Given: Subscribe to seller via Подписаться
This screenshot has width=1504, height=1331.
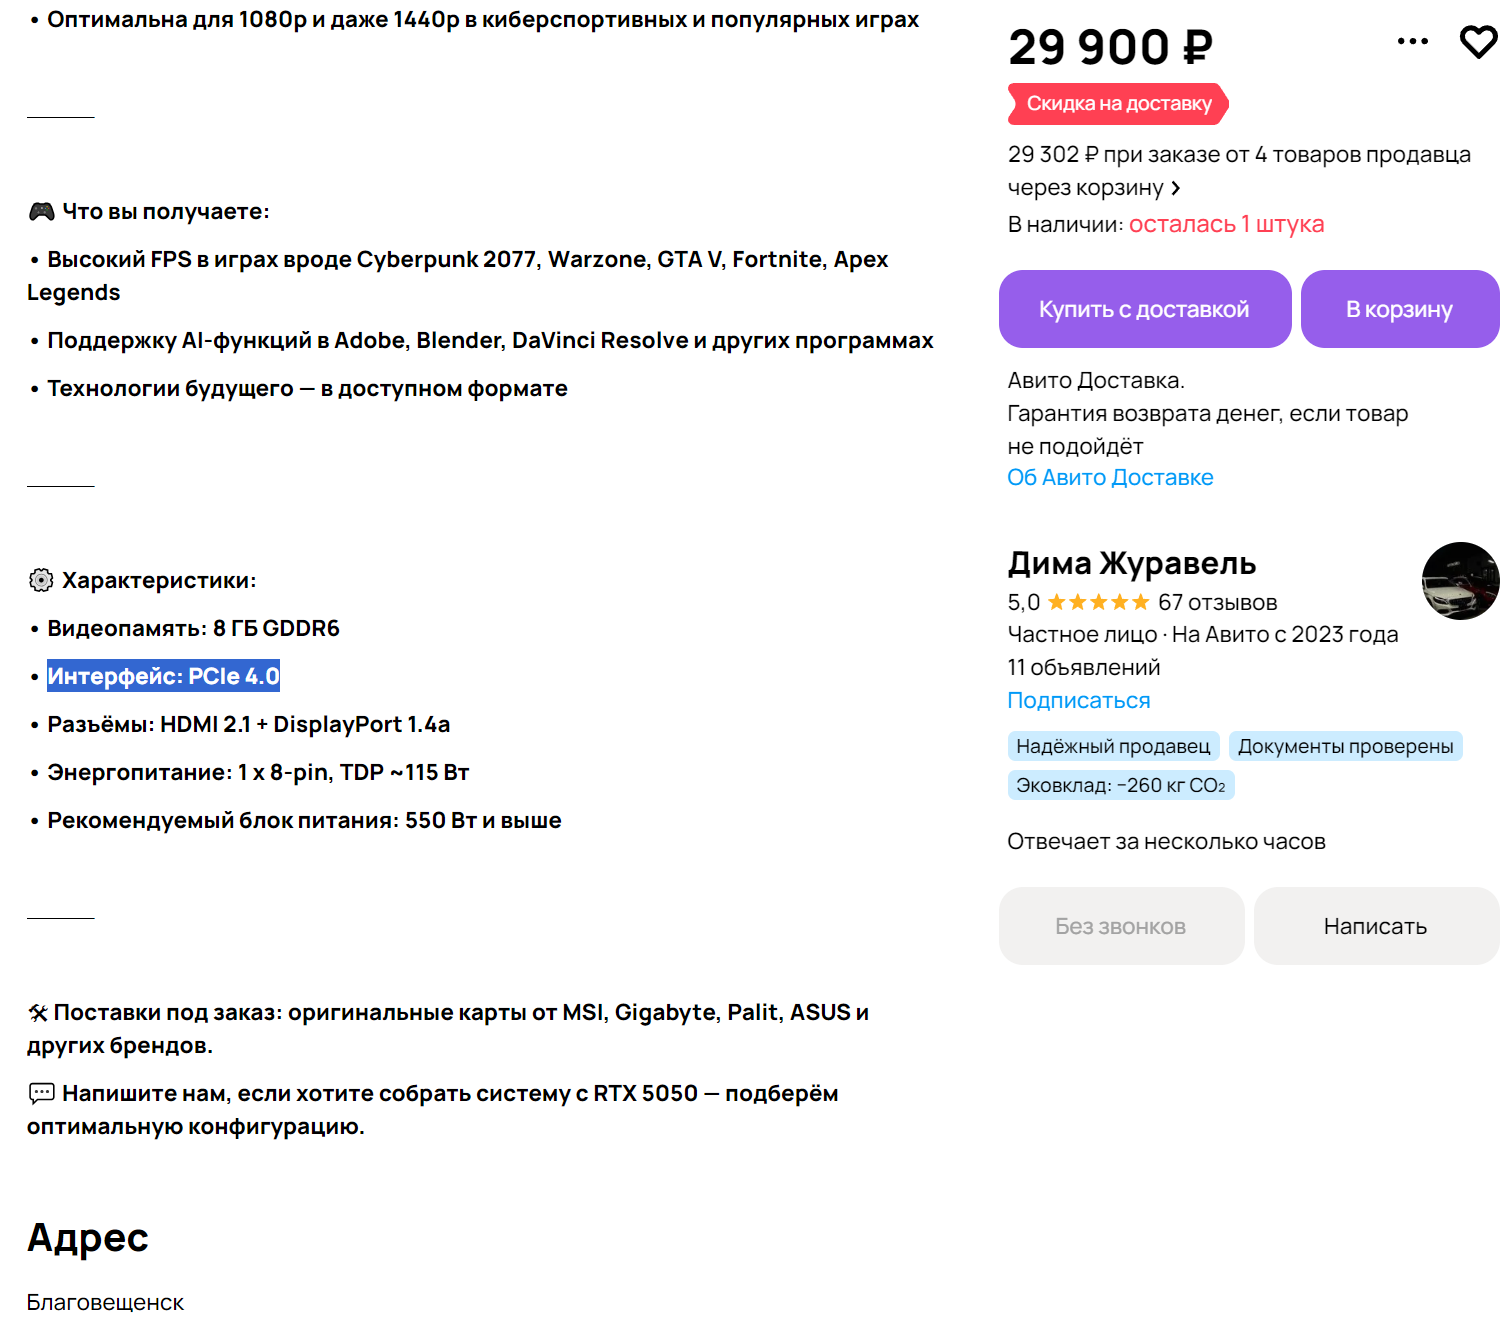Looking at the screenshot, I should (x=1079, y=700).
